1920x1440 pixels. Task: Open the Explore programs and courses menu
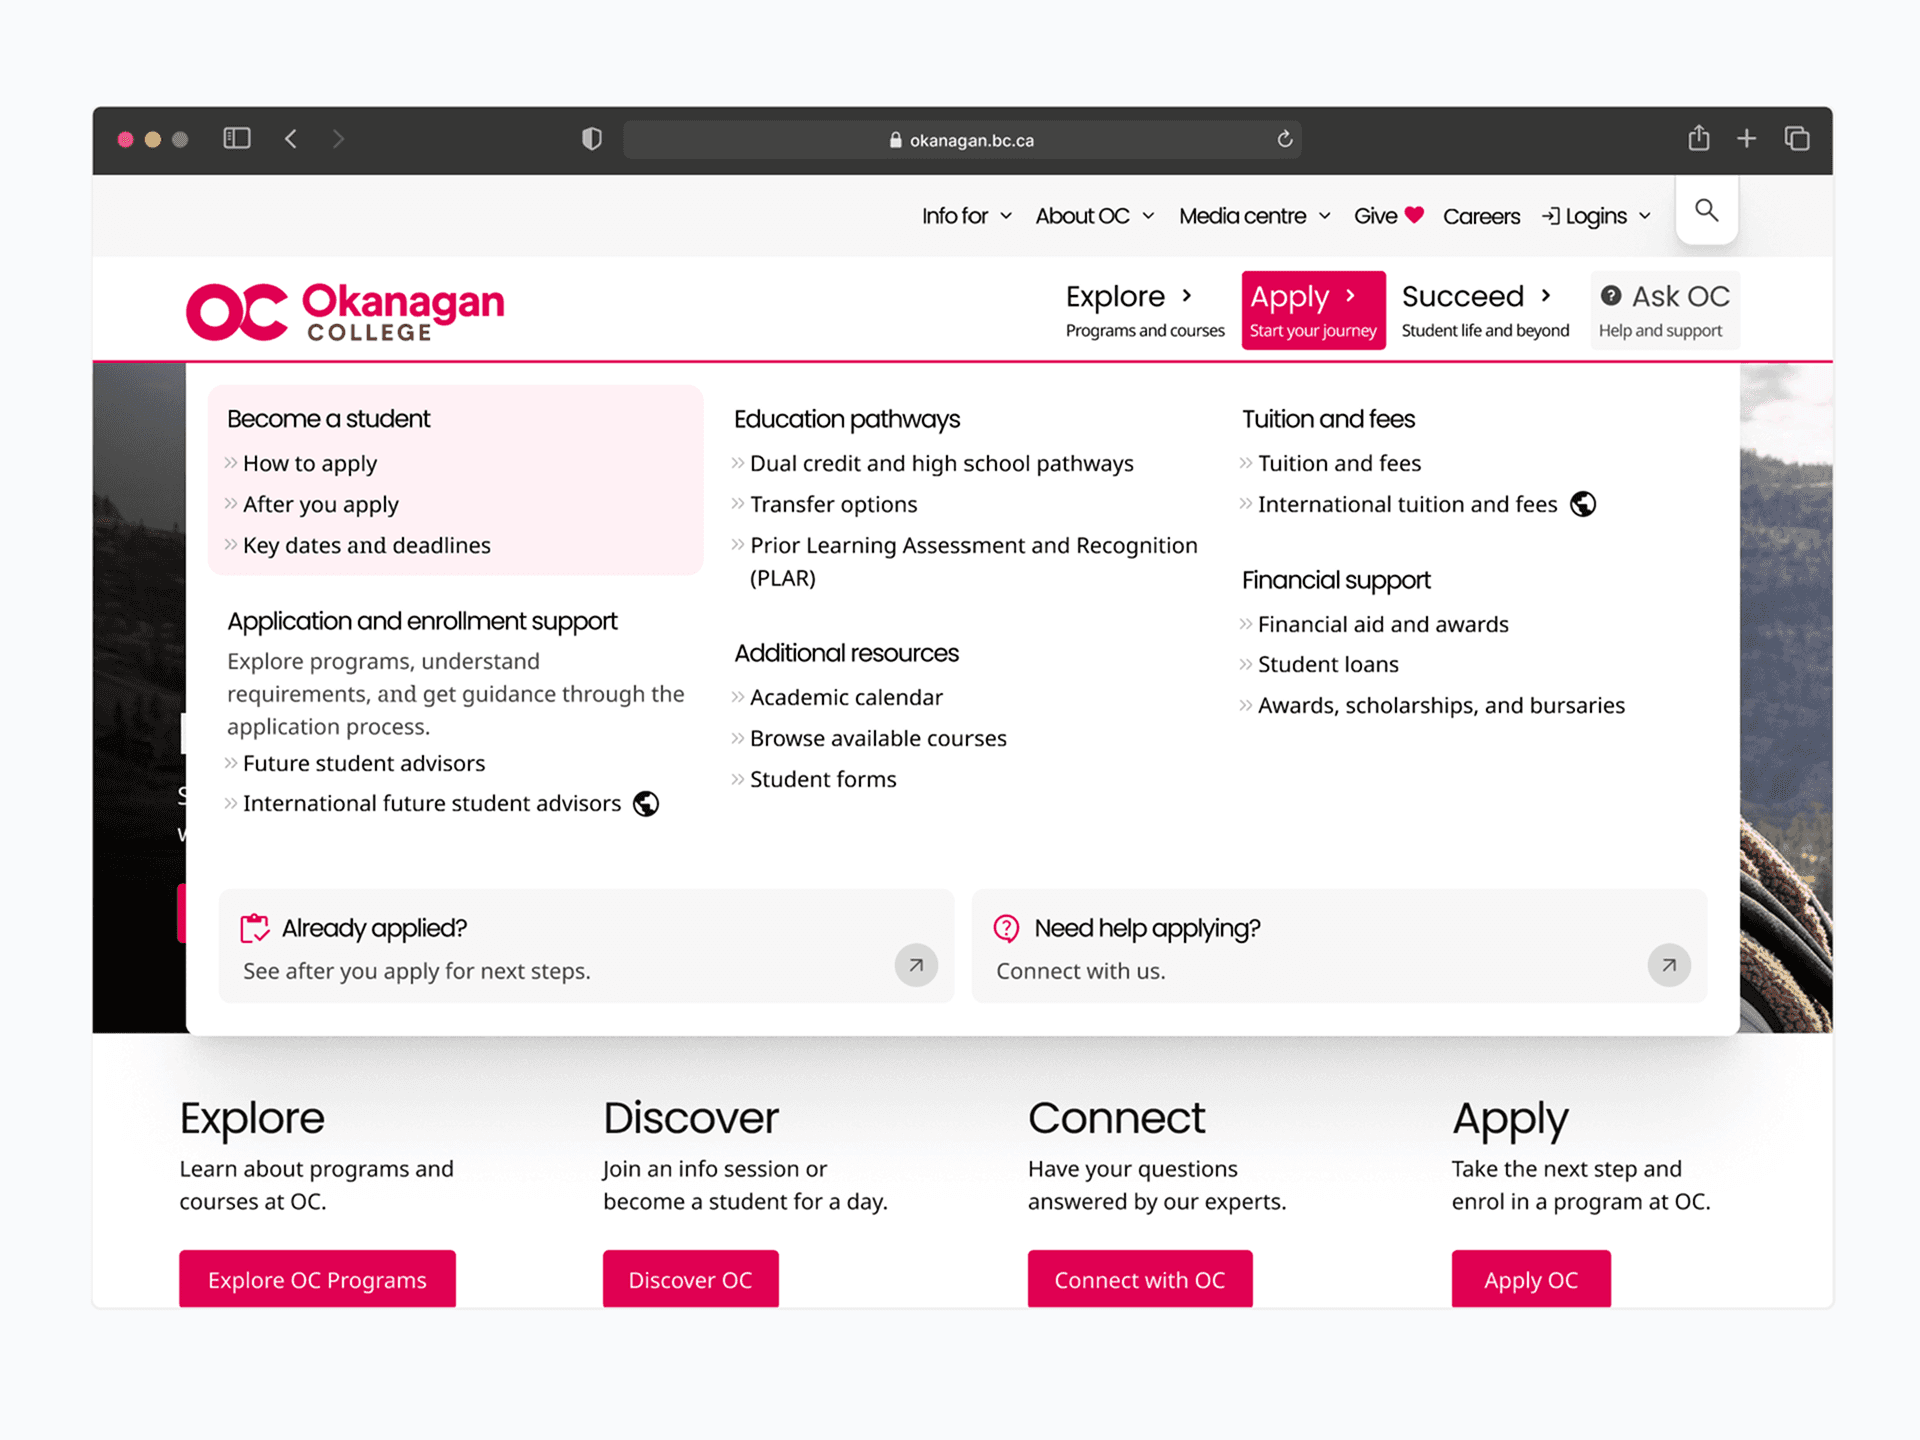pyautogui.click(x=1144, y=310)
